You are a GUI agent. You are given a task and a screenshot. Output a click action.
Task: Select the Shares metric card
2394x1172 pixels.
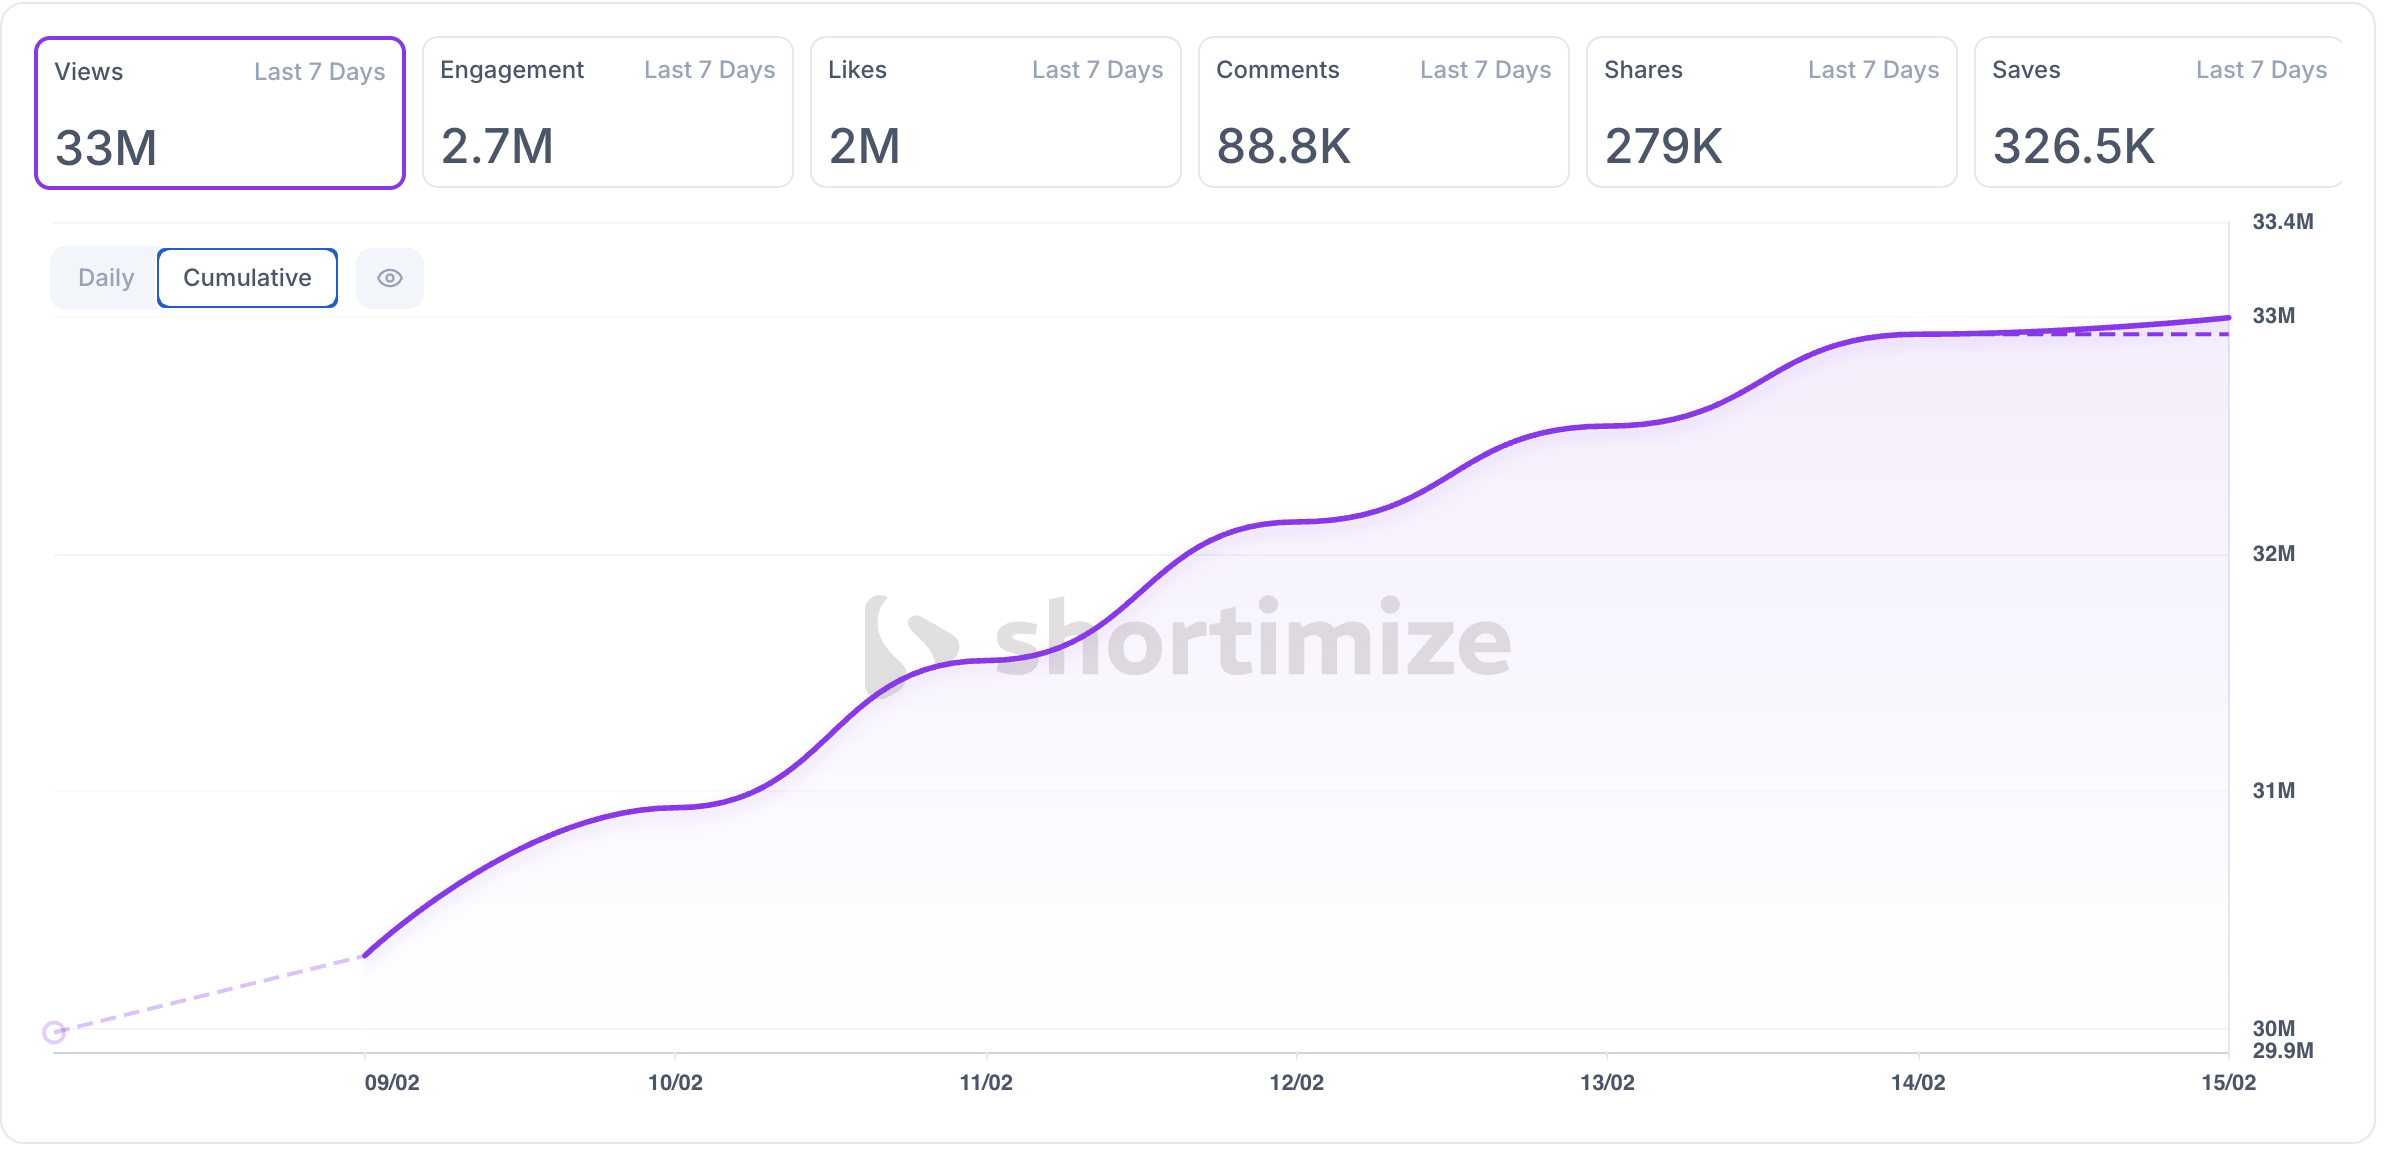coord(1771,110)
